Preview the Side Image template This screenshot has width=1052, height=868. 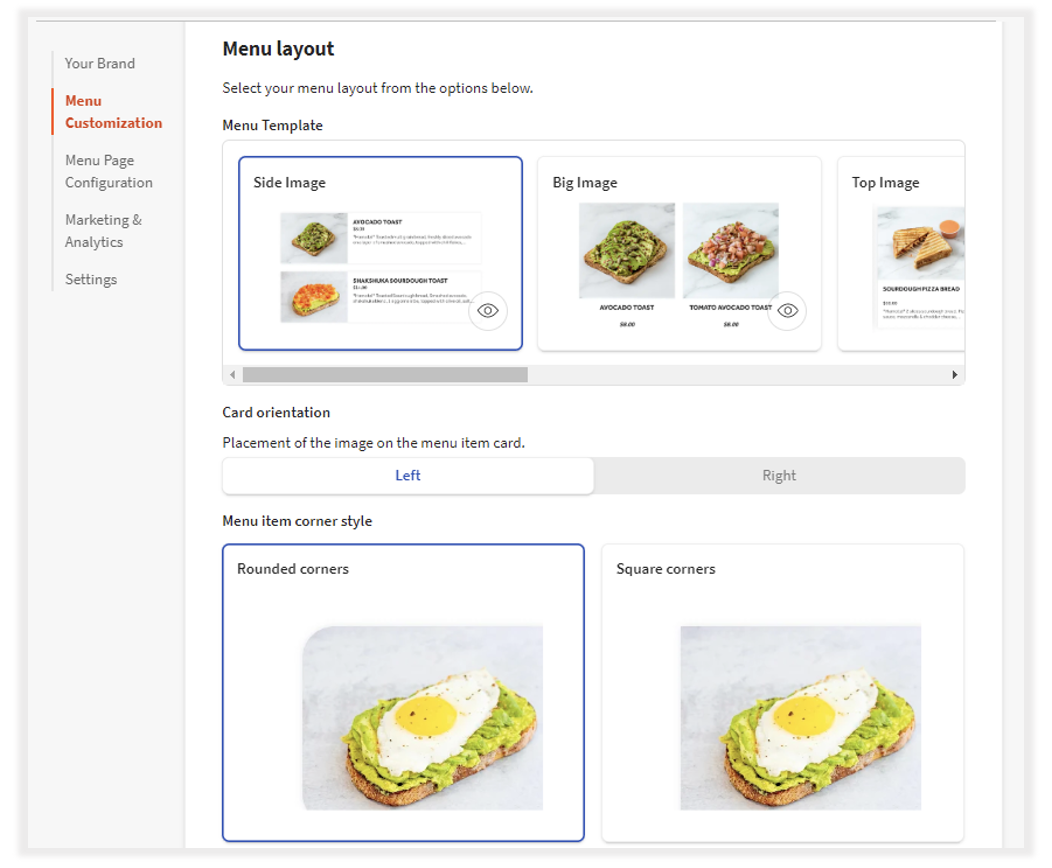(488, 311)
